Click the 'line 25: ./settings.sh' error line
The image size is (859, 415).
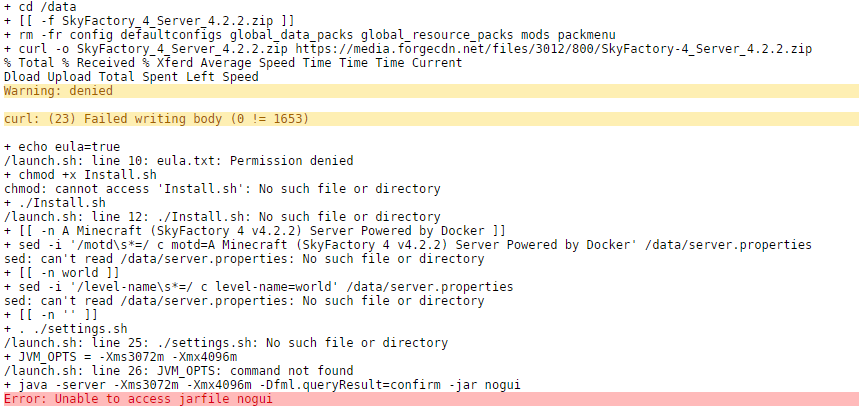pos(226,343)
